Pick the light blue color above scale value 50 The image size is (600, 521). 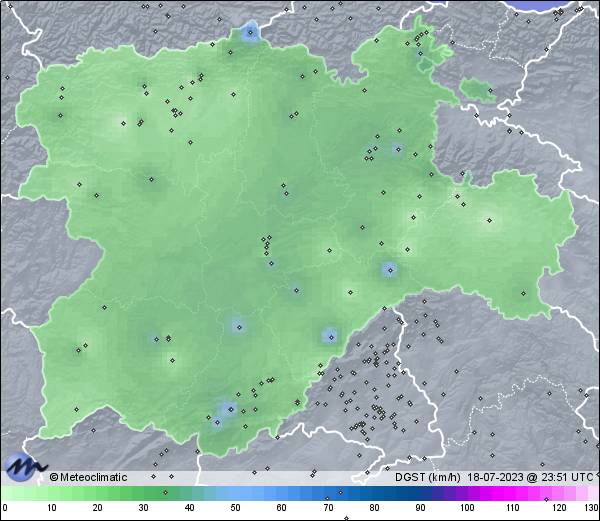pyautogui.click(x=236, y=493)
